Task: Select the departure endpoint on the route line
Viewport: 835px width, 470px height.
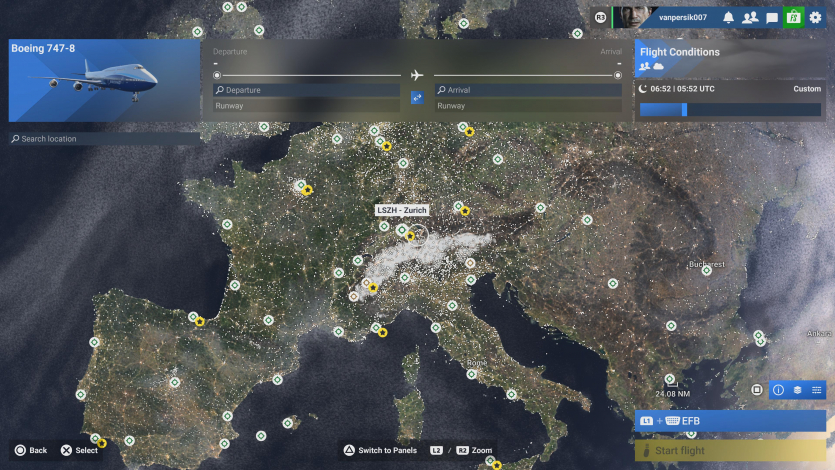Action: pyautogui.click(x=217, y=75)
